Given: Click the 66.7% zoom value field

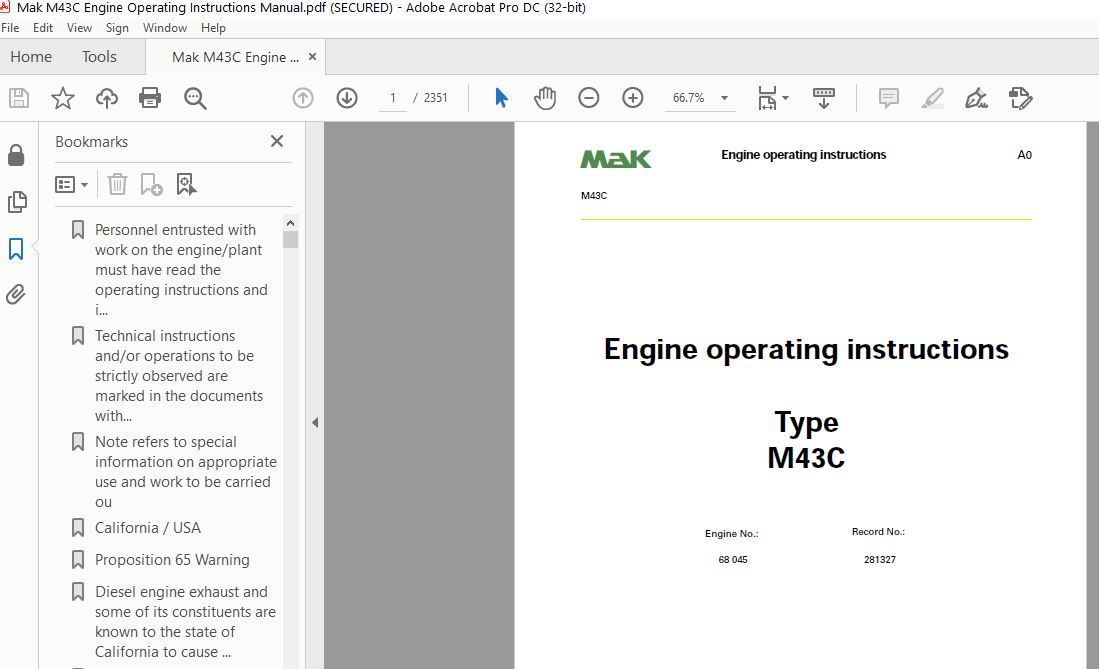Looking at the screenshot, I should pyautogui.click(x=688, y=97).
